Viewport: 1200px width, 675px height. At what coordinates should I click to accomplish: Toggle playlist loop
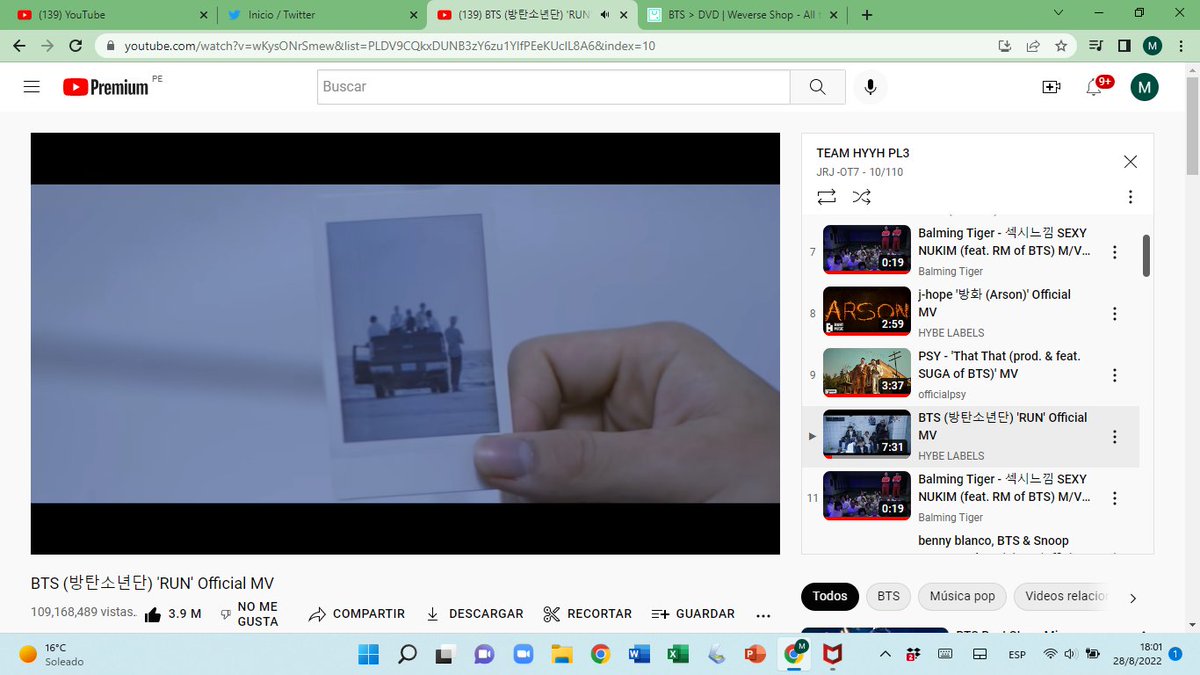coord(826,197)
